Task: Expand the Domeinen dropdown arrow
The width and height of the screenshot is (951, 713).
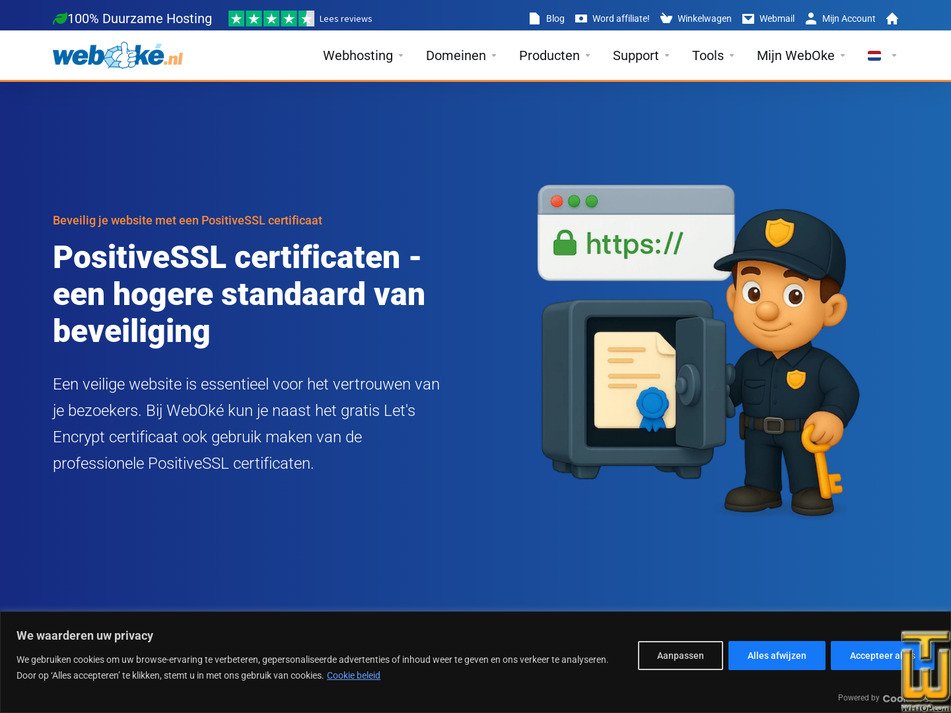Action: pyautogui.click(x=494, y=56)
